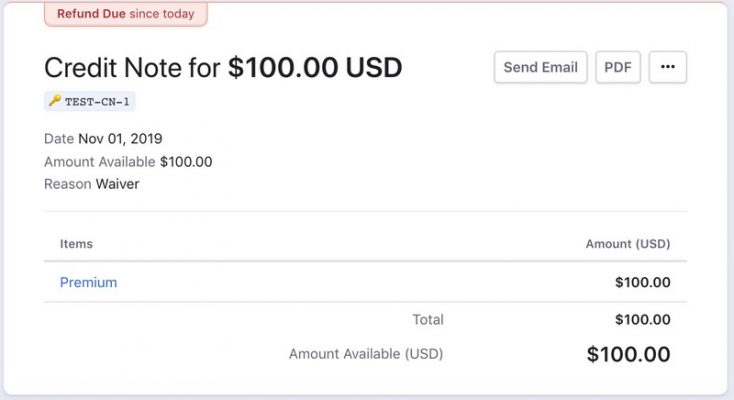Click the Amount (USD) column header

click(x=627, y=243)
